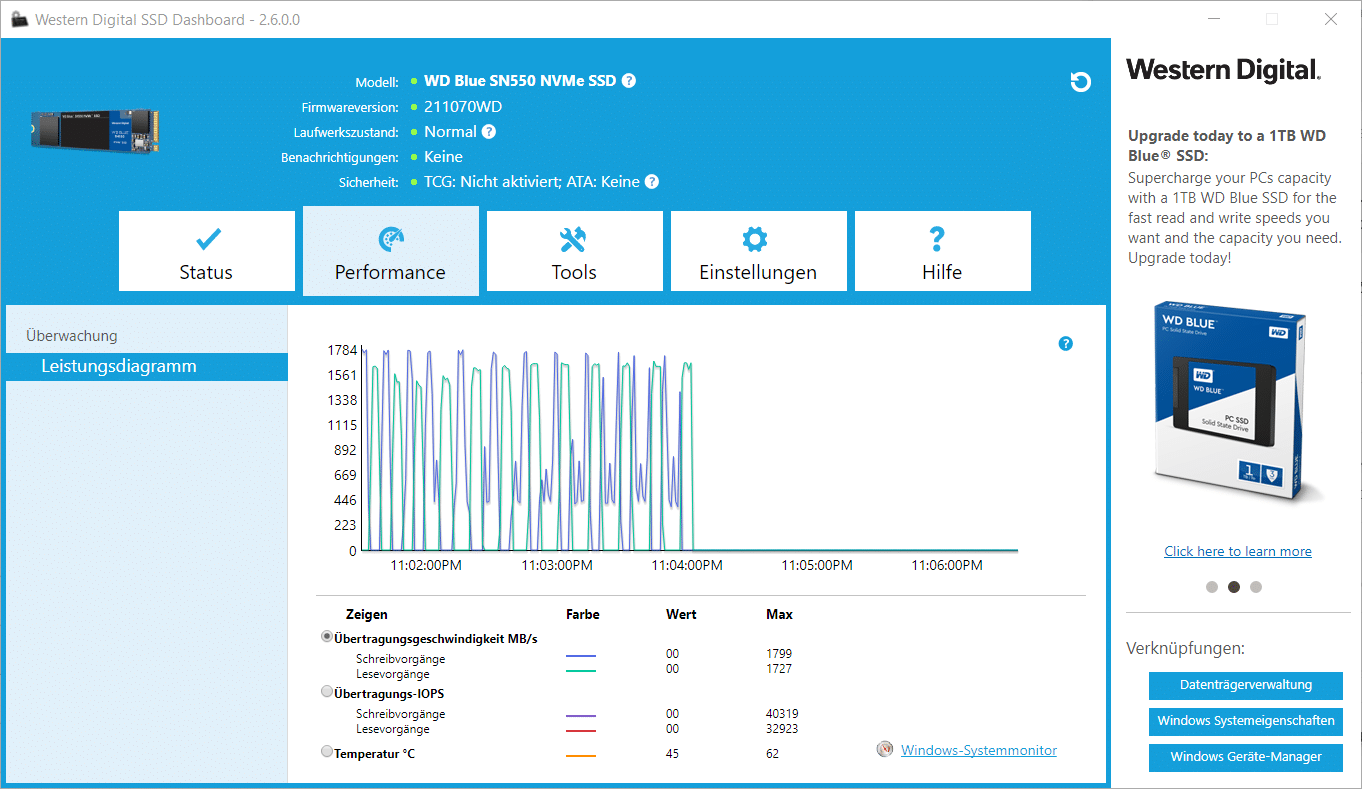The width and height of the screenshot is (1362, 789).
Task: Go to the third ad carousel dot
Action: click(x=1256, y=587)
